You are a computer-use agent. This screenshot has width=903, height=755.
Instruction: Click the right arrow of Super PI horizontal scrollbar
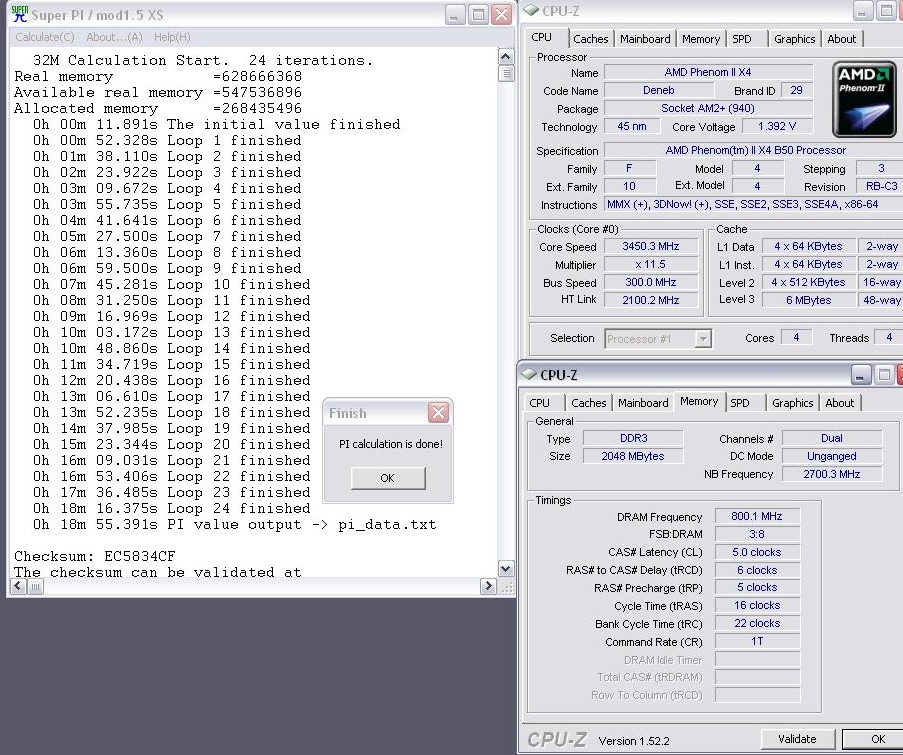[488, 586]
